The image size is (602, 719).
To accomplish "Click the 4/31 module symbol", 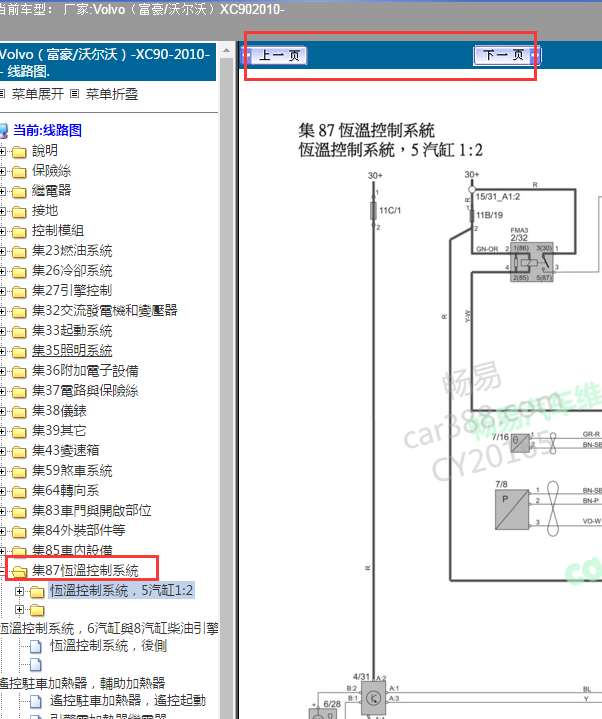I will coord(374,697).
